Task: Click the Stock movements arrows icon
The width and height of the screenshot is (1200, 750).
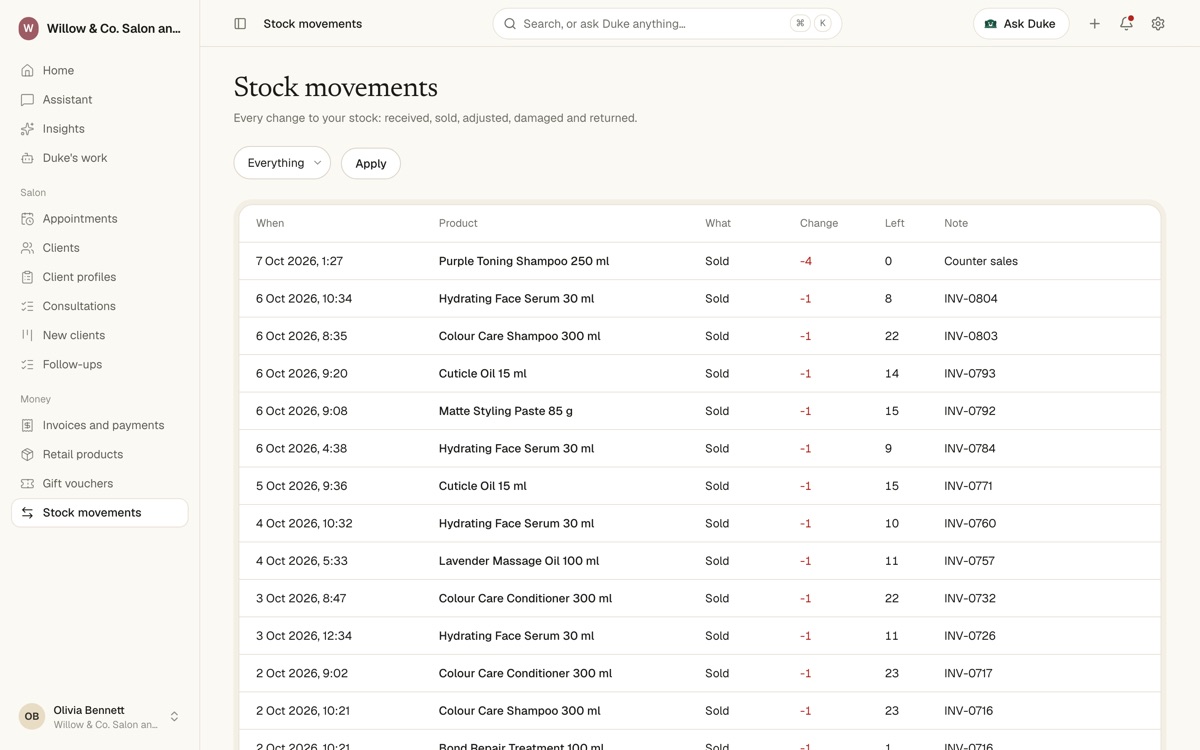Action: (27, 513)
